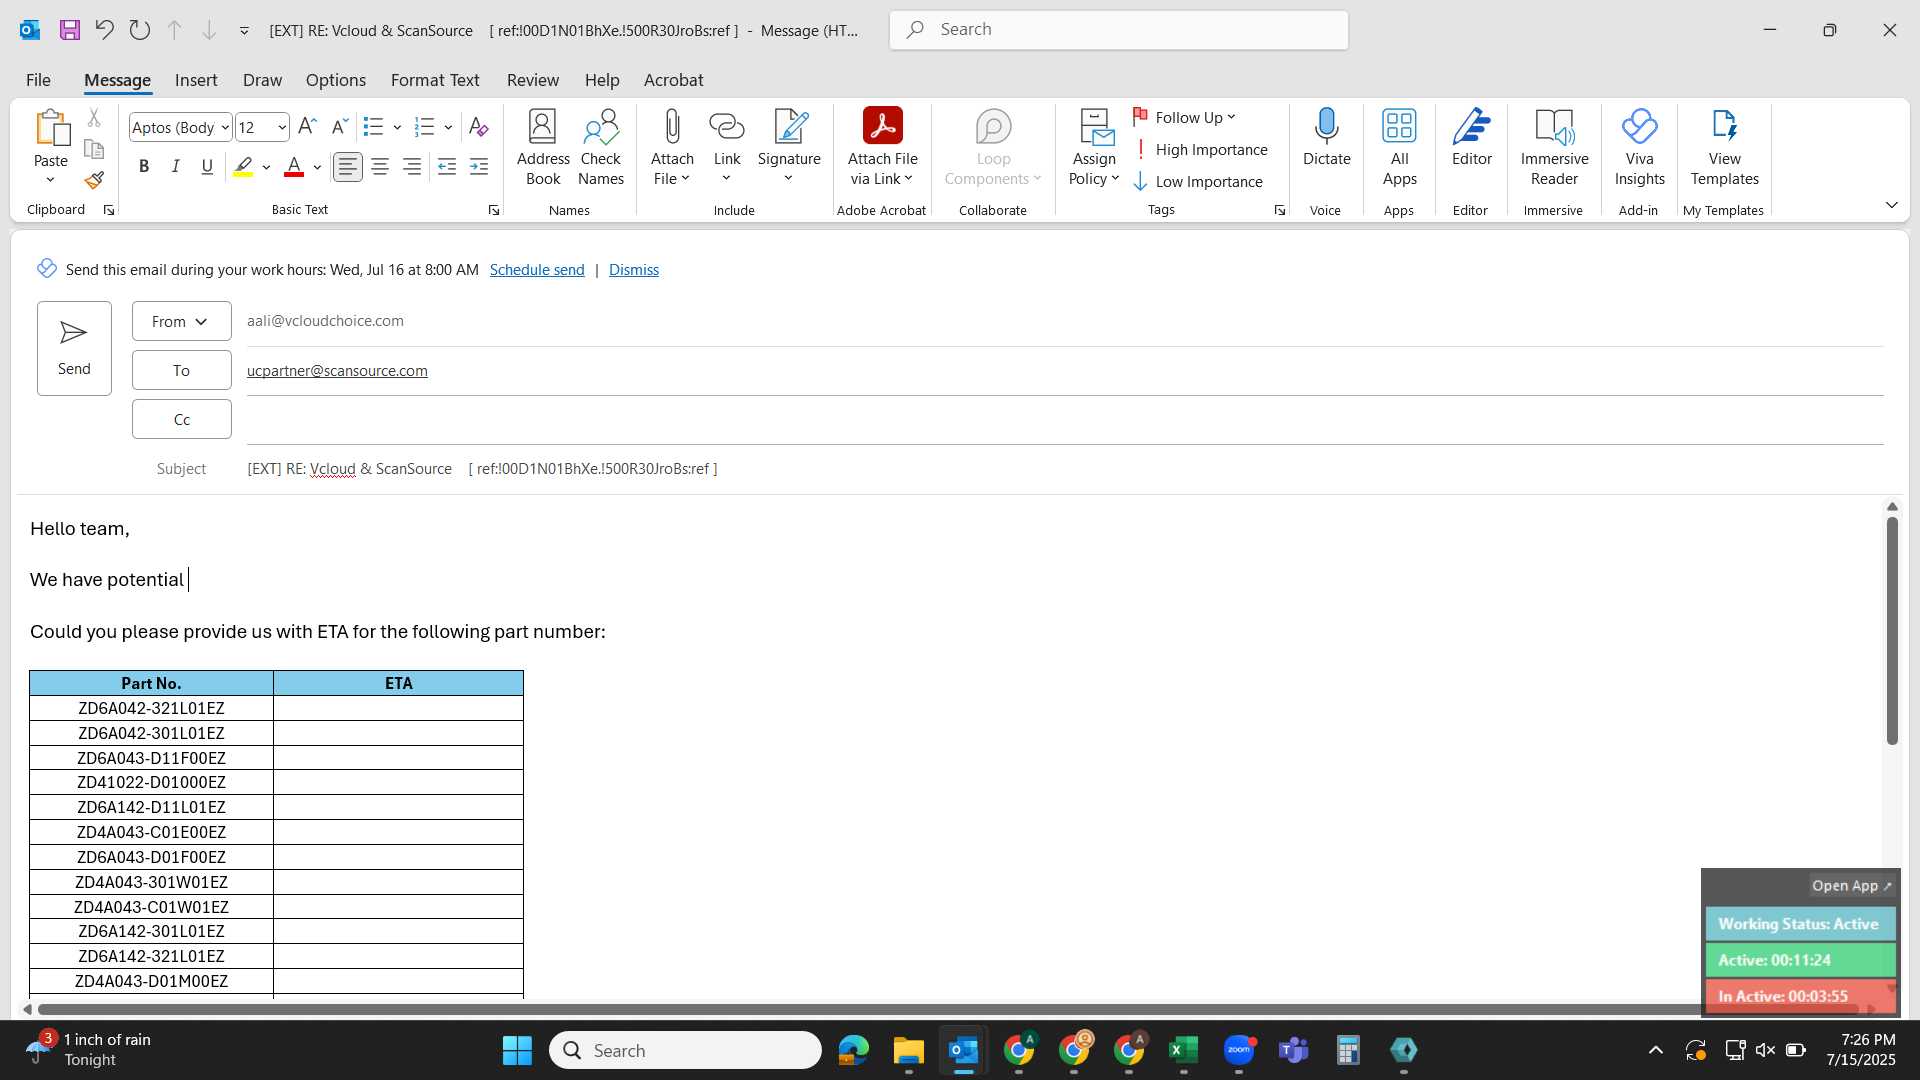Open the From account dropdown
The image size is (1920, 1080).
pyautogui.click(x=181, y=321)
